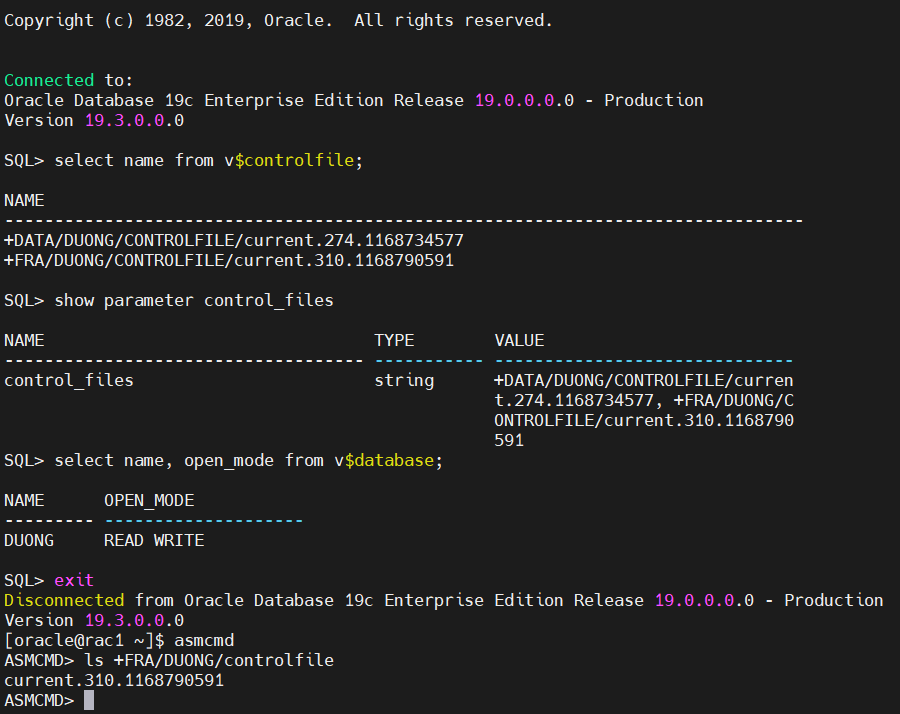Click the 'ls +FRA/DUONG/controlfile' command line

coord(209,660)
